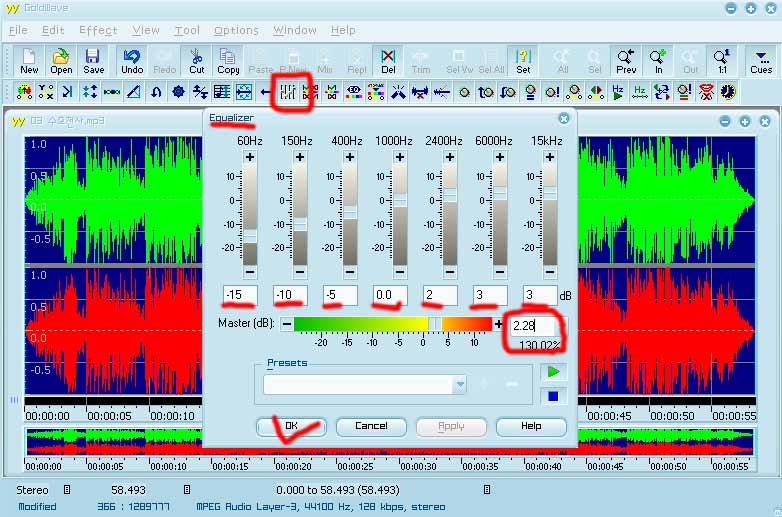Click the rainbow spectrum filter effect icon
782x517 pixels.
pyautogui.click(x=376, y=92)
